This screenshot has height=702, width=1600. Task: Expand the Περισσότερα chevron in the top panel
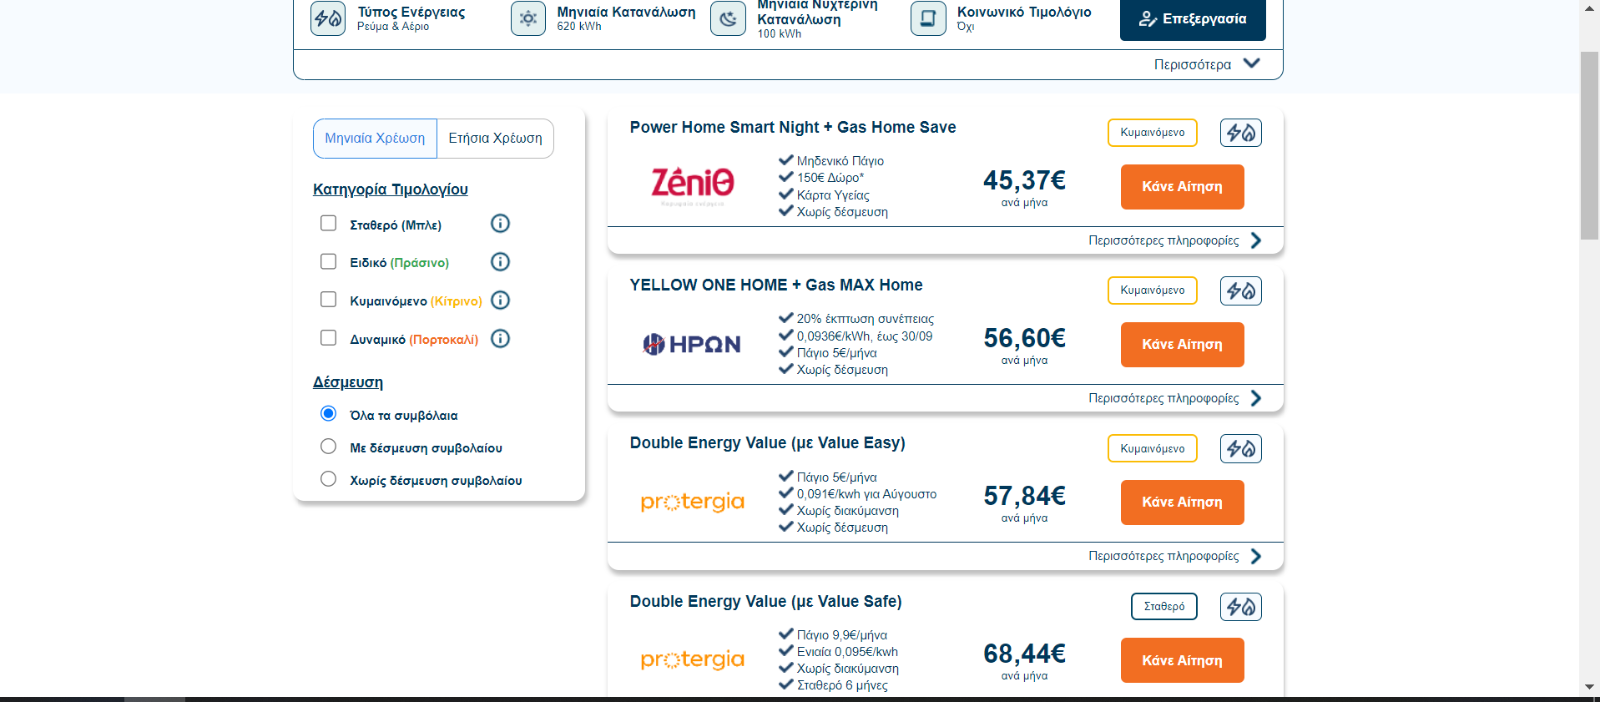[x=1251, y=64]
